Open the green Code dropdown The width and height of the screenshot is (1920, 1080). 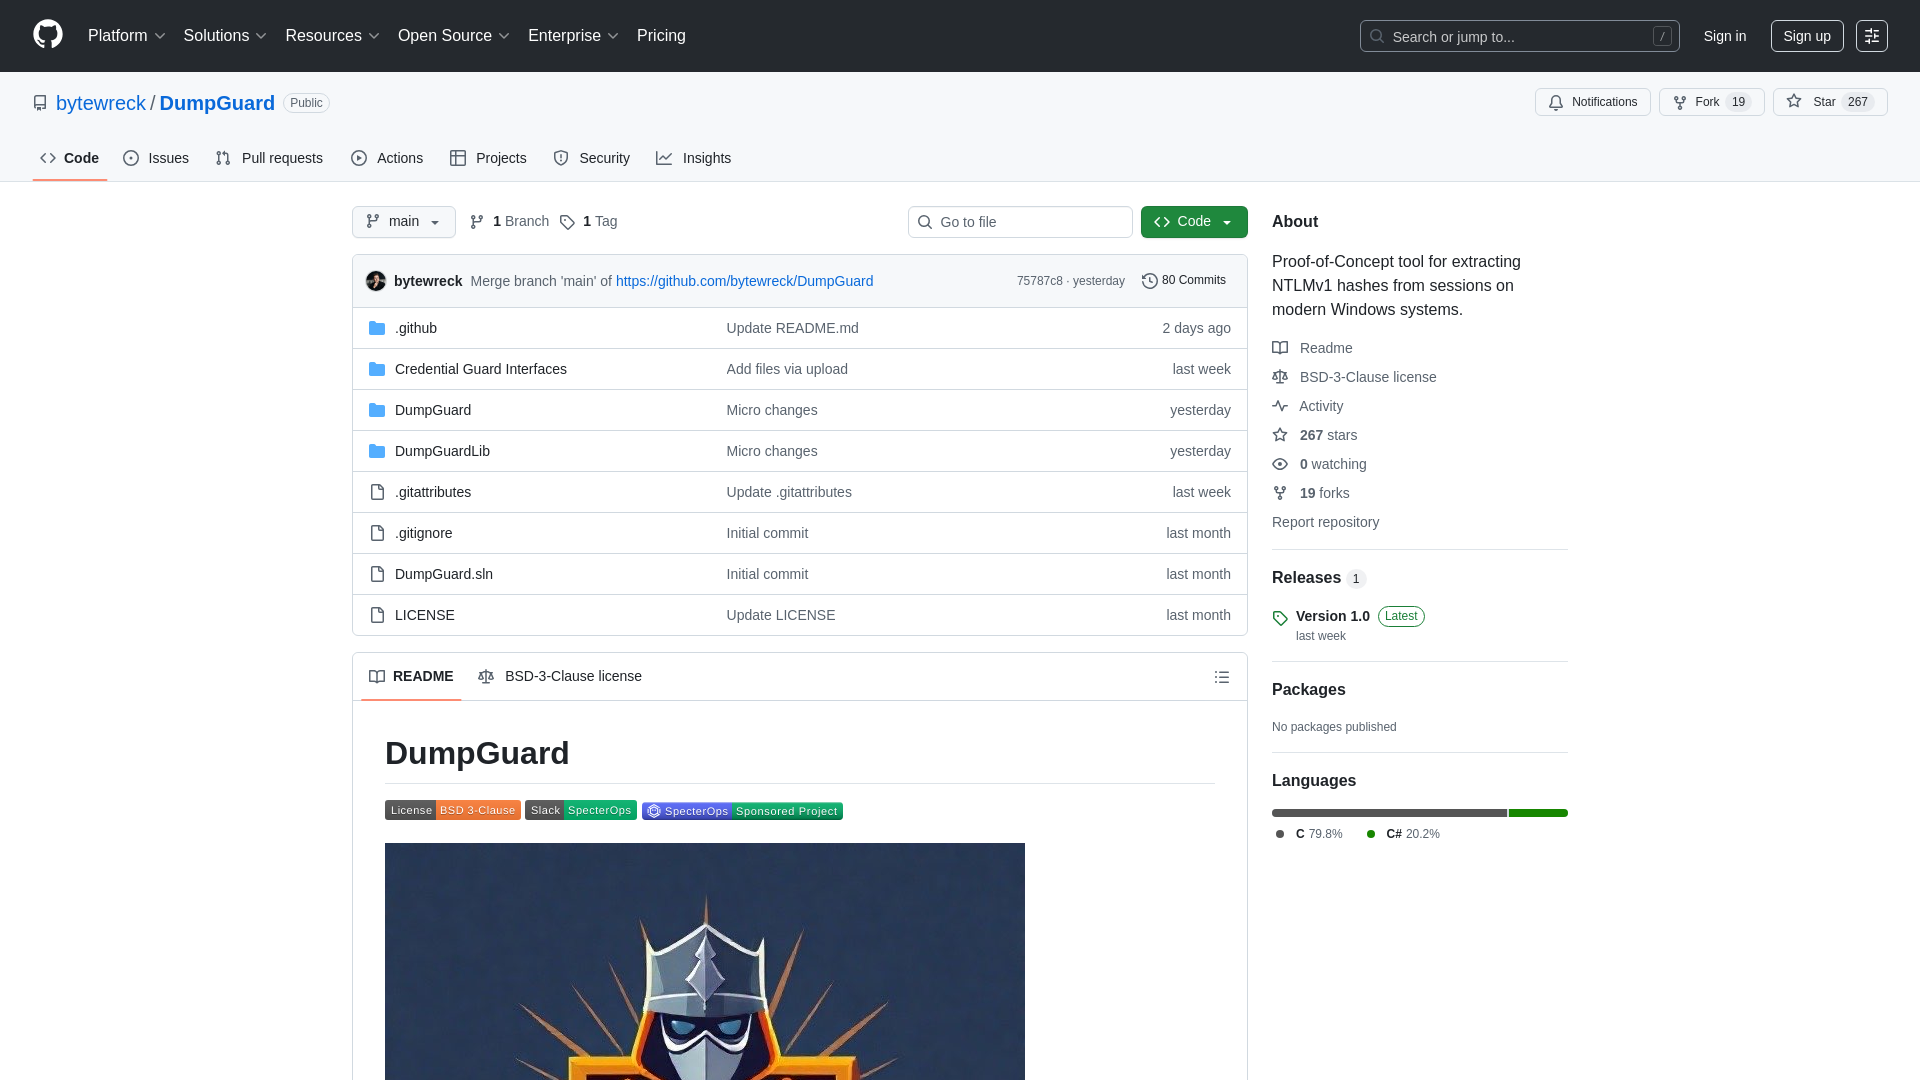[x=1194, y=222]
